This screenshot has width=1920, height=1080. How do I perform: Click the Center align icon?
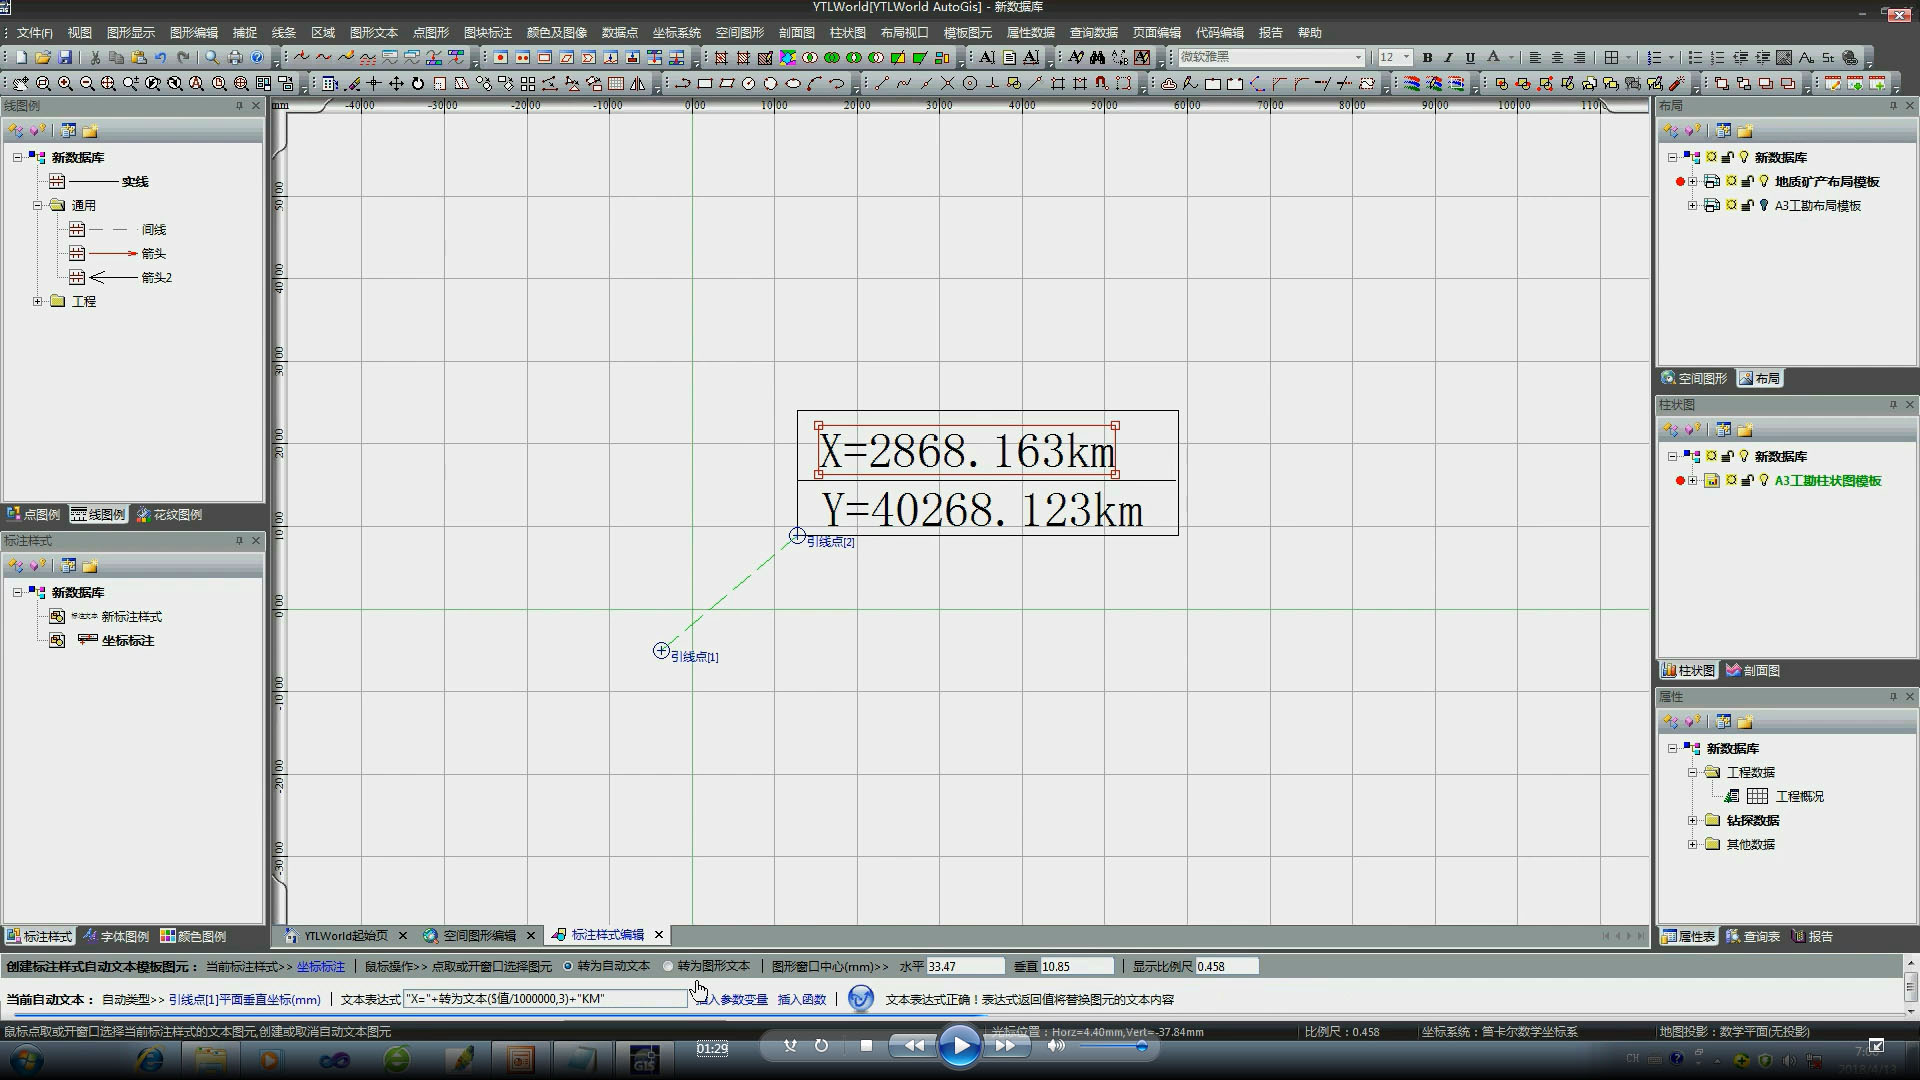click(1557, 58)
